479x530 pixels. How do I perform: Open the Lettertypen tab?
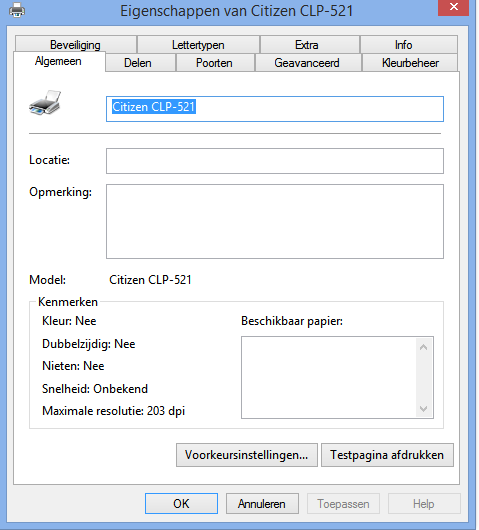pos(198,45)
